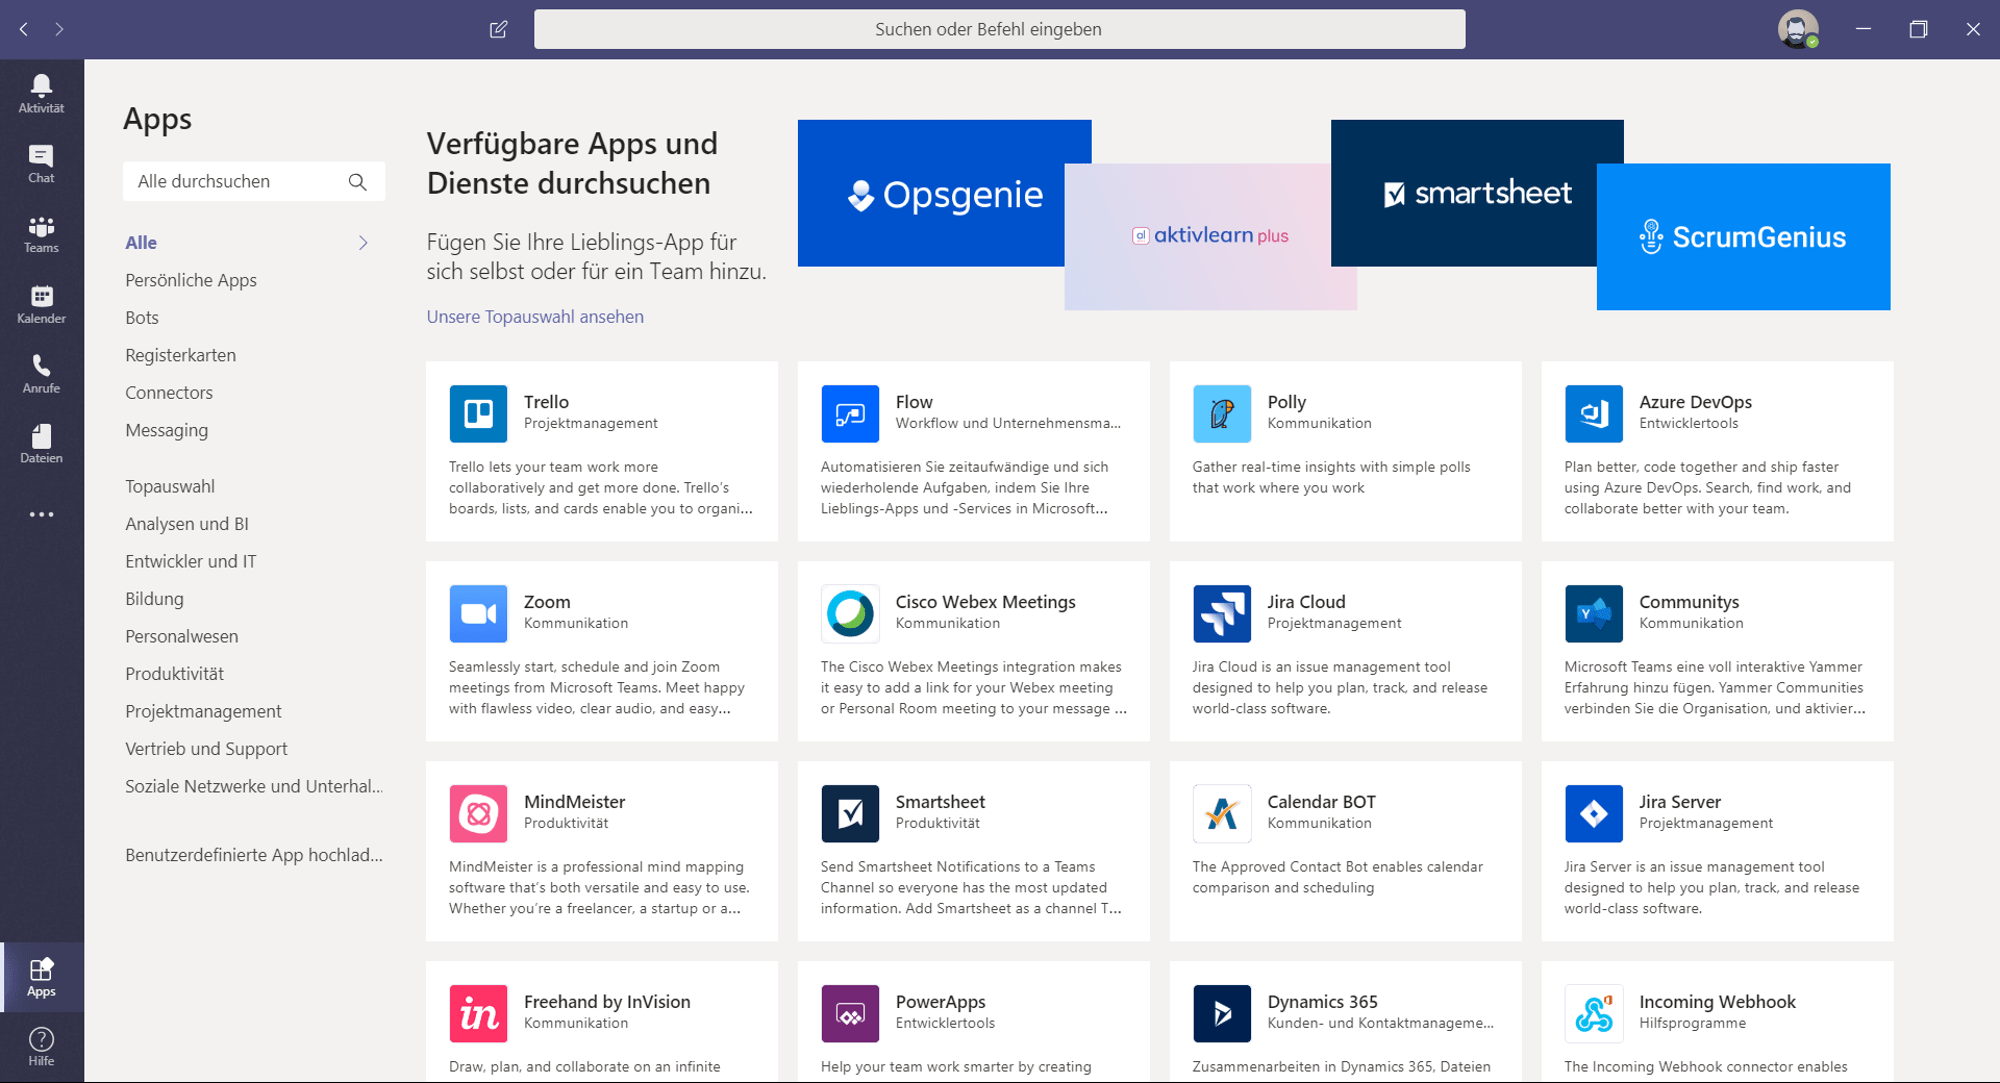2000x1083 pixels.
Task: Open Dateien in the sidebar
Action: click(x=41, y=444)
